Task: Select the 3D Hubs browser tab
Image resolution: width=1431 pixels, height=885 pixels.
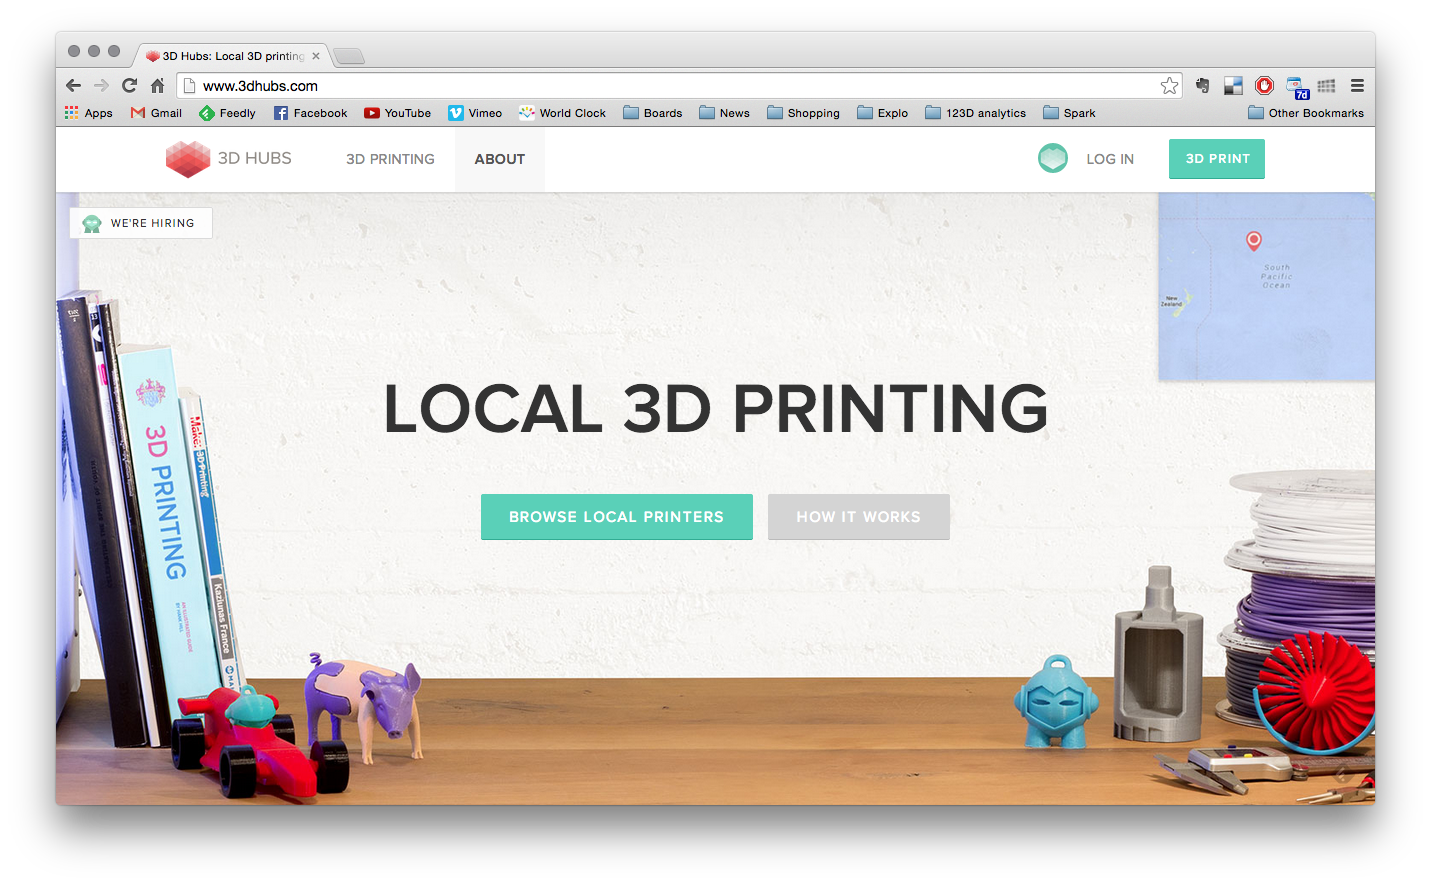Action: tap(232, 56)
